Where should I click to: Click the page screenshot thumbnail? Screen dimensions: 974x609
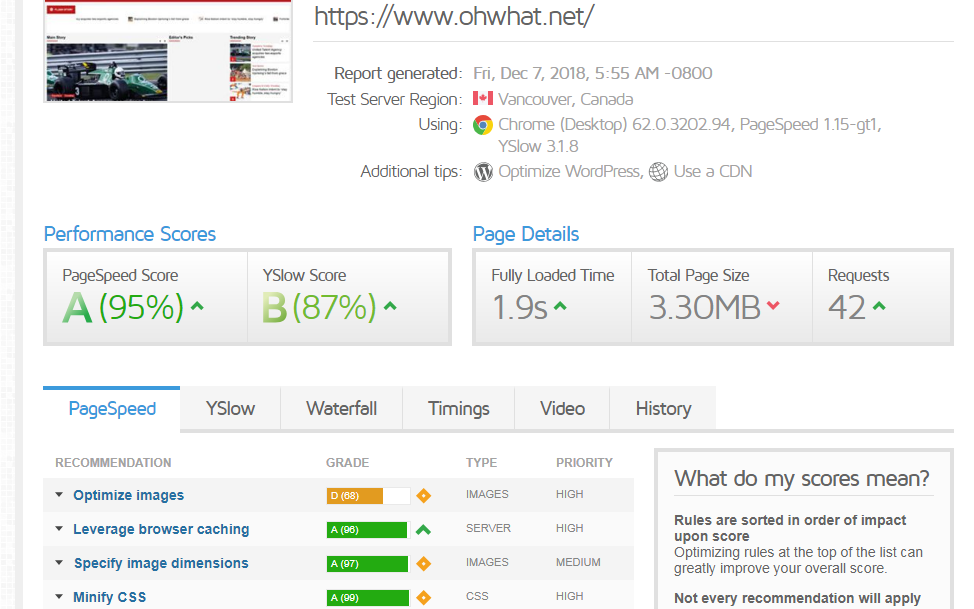click(x=167, y=51)
